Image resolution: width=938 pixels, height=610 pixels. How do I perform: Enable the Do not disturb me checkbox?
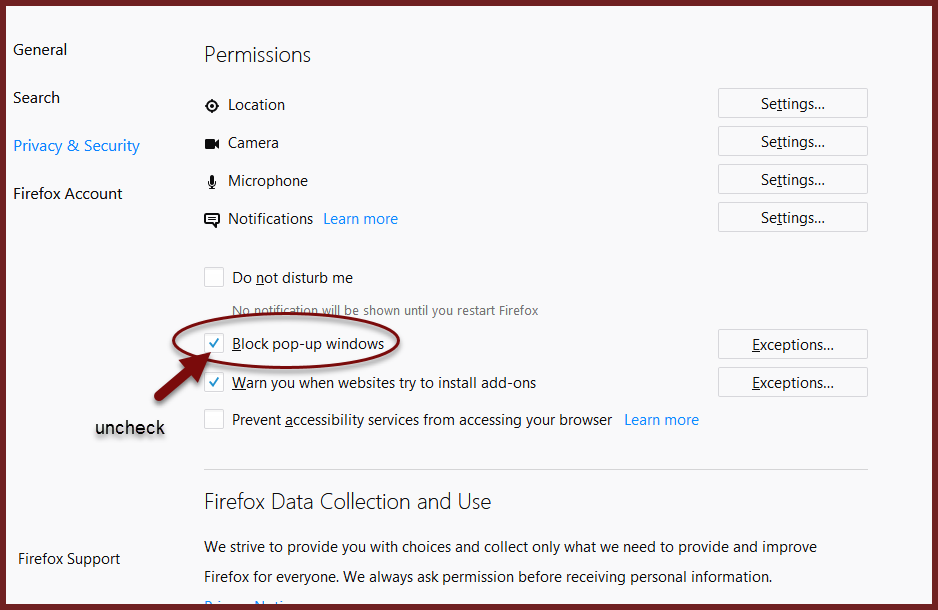pyautogui.click(x=214, y=277)
